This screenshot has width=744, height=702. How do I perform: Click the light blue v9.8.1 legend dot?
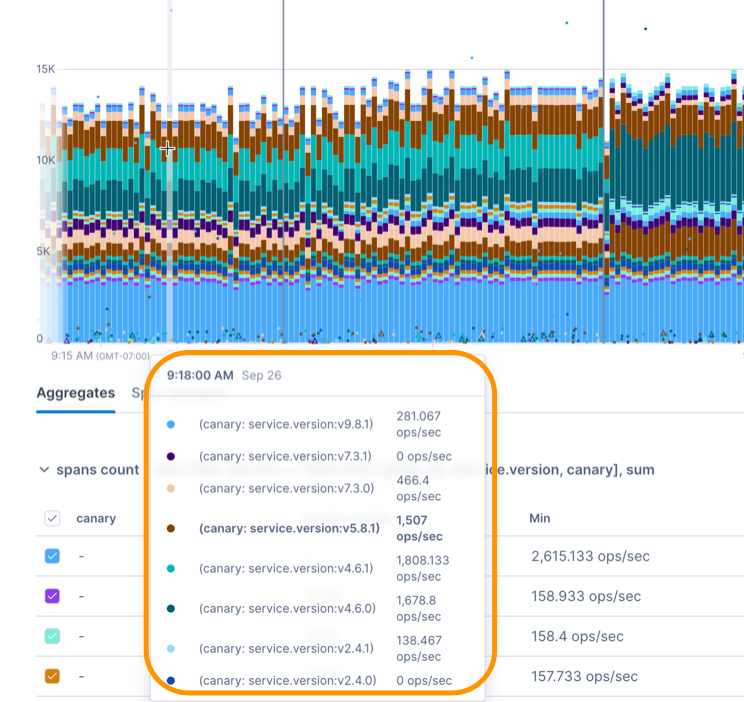click(x=171, y=424)
